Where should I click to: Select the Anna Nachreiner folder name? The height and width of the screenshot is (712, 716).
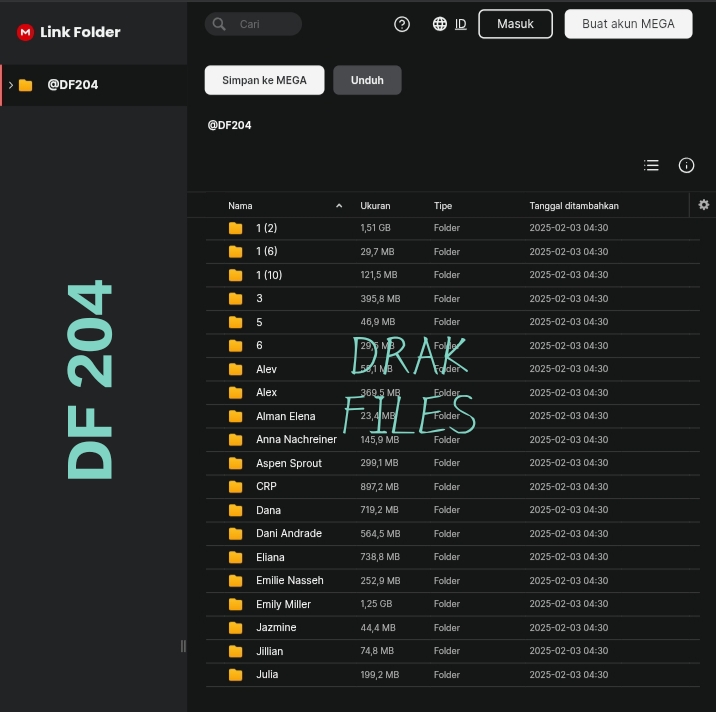296,439
